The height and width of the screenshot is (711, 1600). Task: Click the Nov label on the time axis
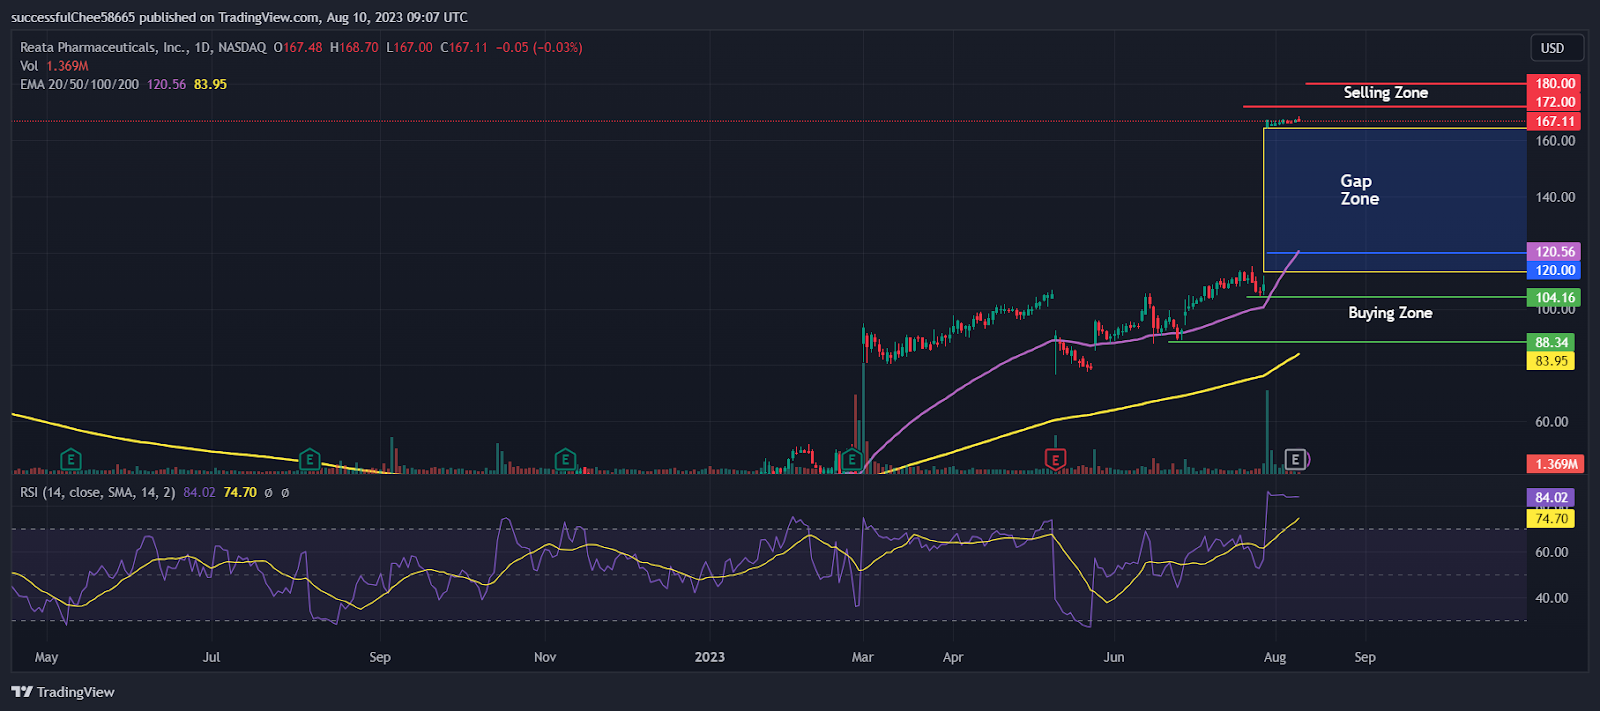pos(545,657)
